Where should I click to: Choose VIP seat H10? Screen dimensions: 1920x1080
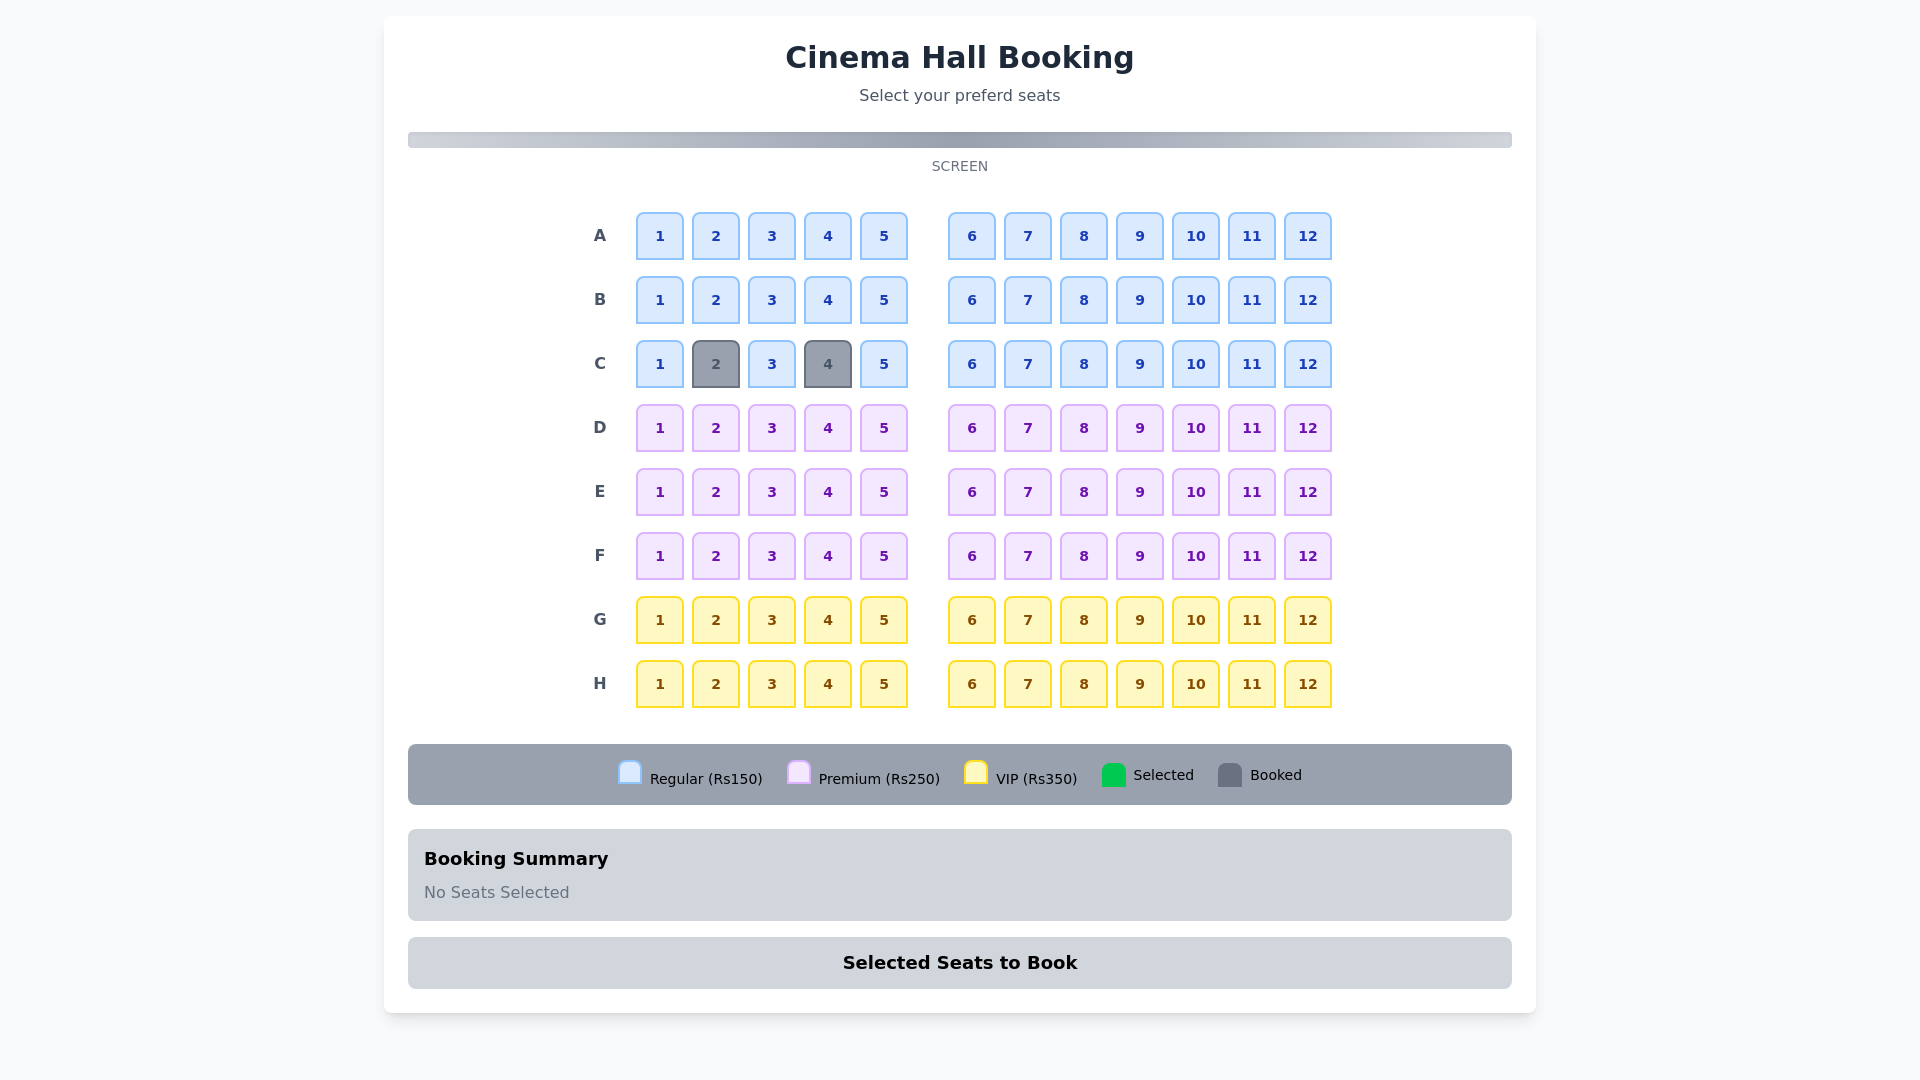point(1196,684)
